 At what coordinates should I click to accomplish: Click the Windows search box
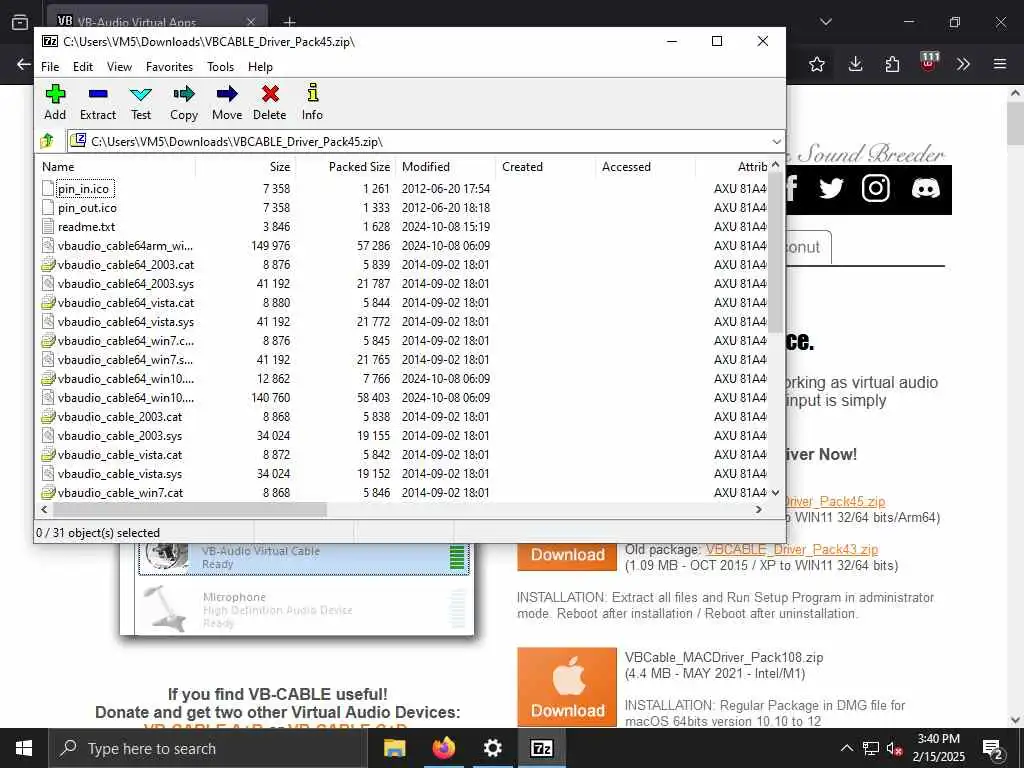[x=206, y=748]
